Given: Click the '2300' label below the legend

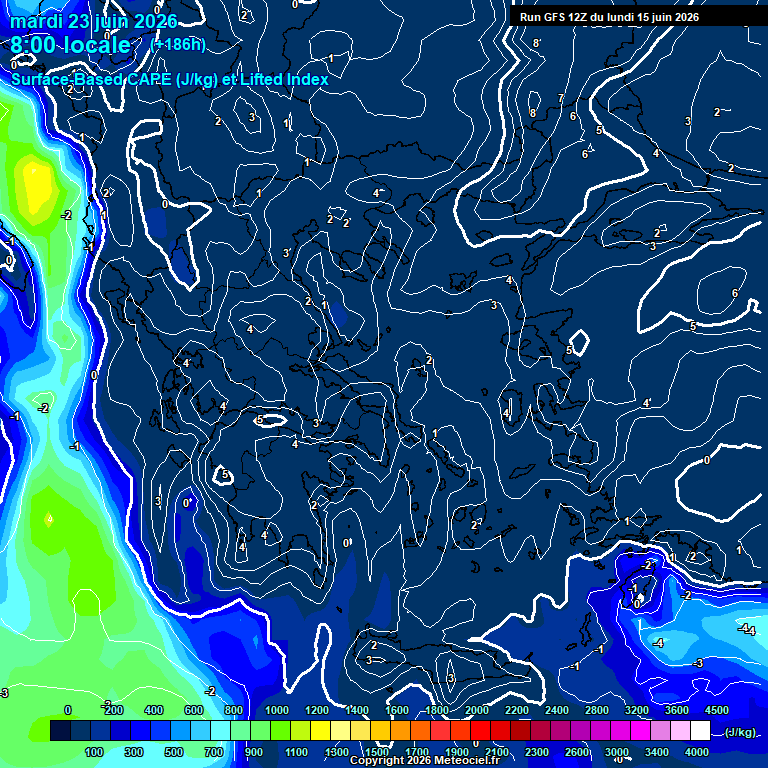Looking at the screenshot, I should (537, 752).
